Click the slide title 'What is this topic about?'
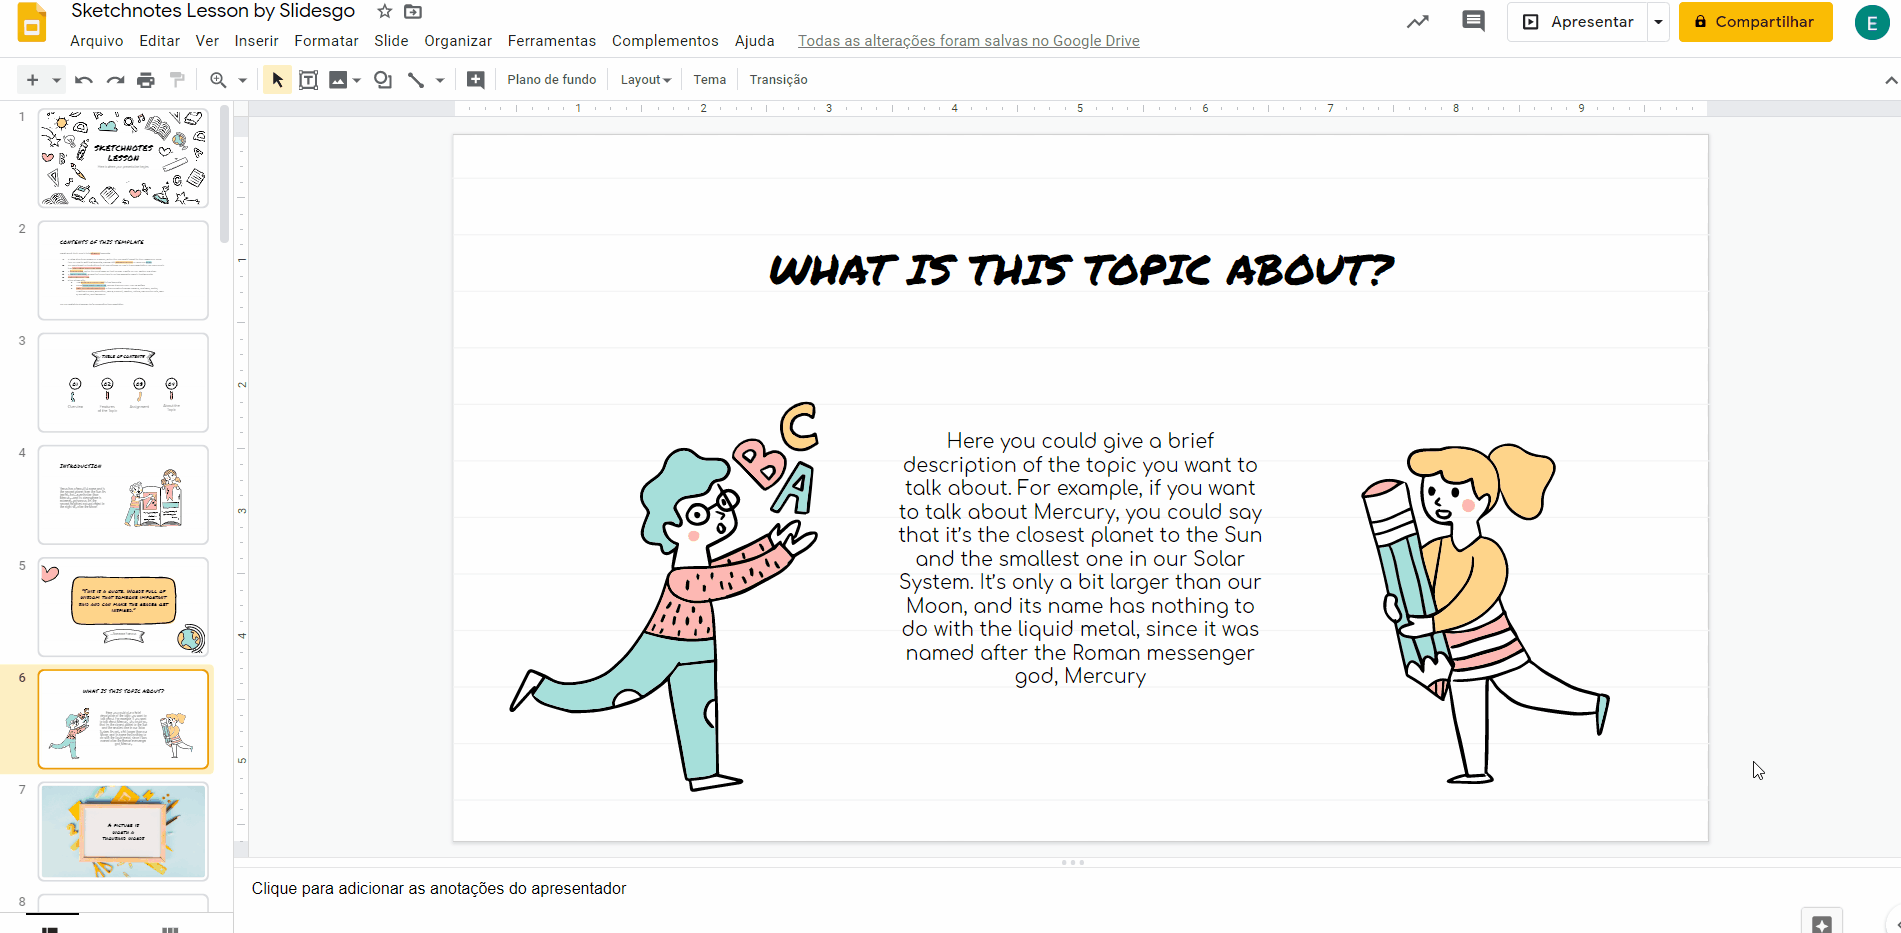1901x933 pixels. (1081, 270)
